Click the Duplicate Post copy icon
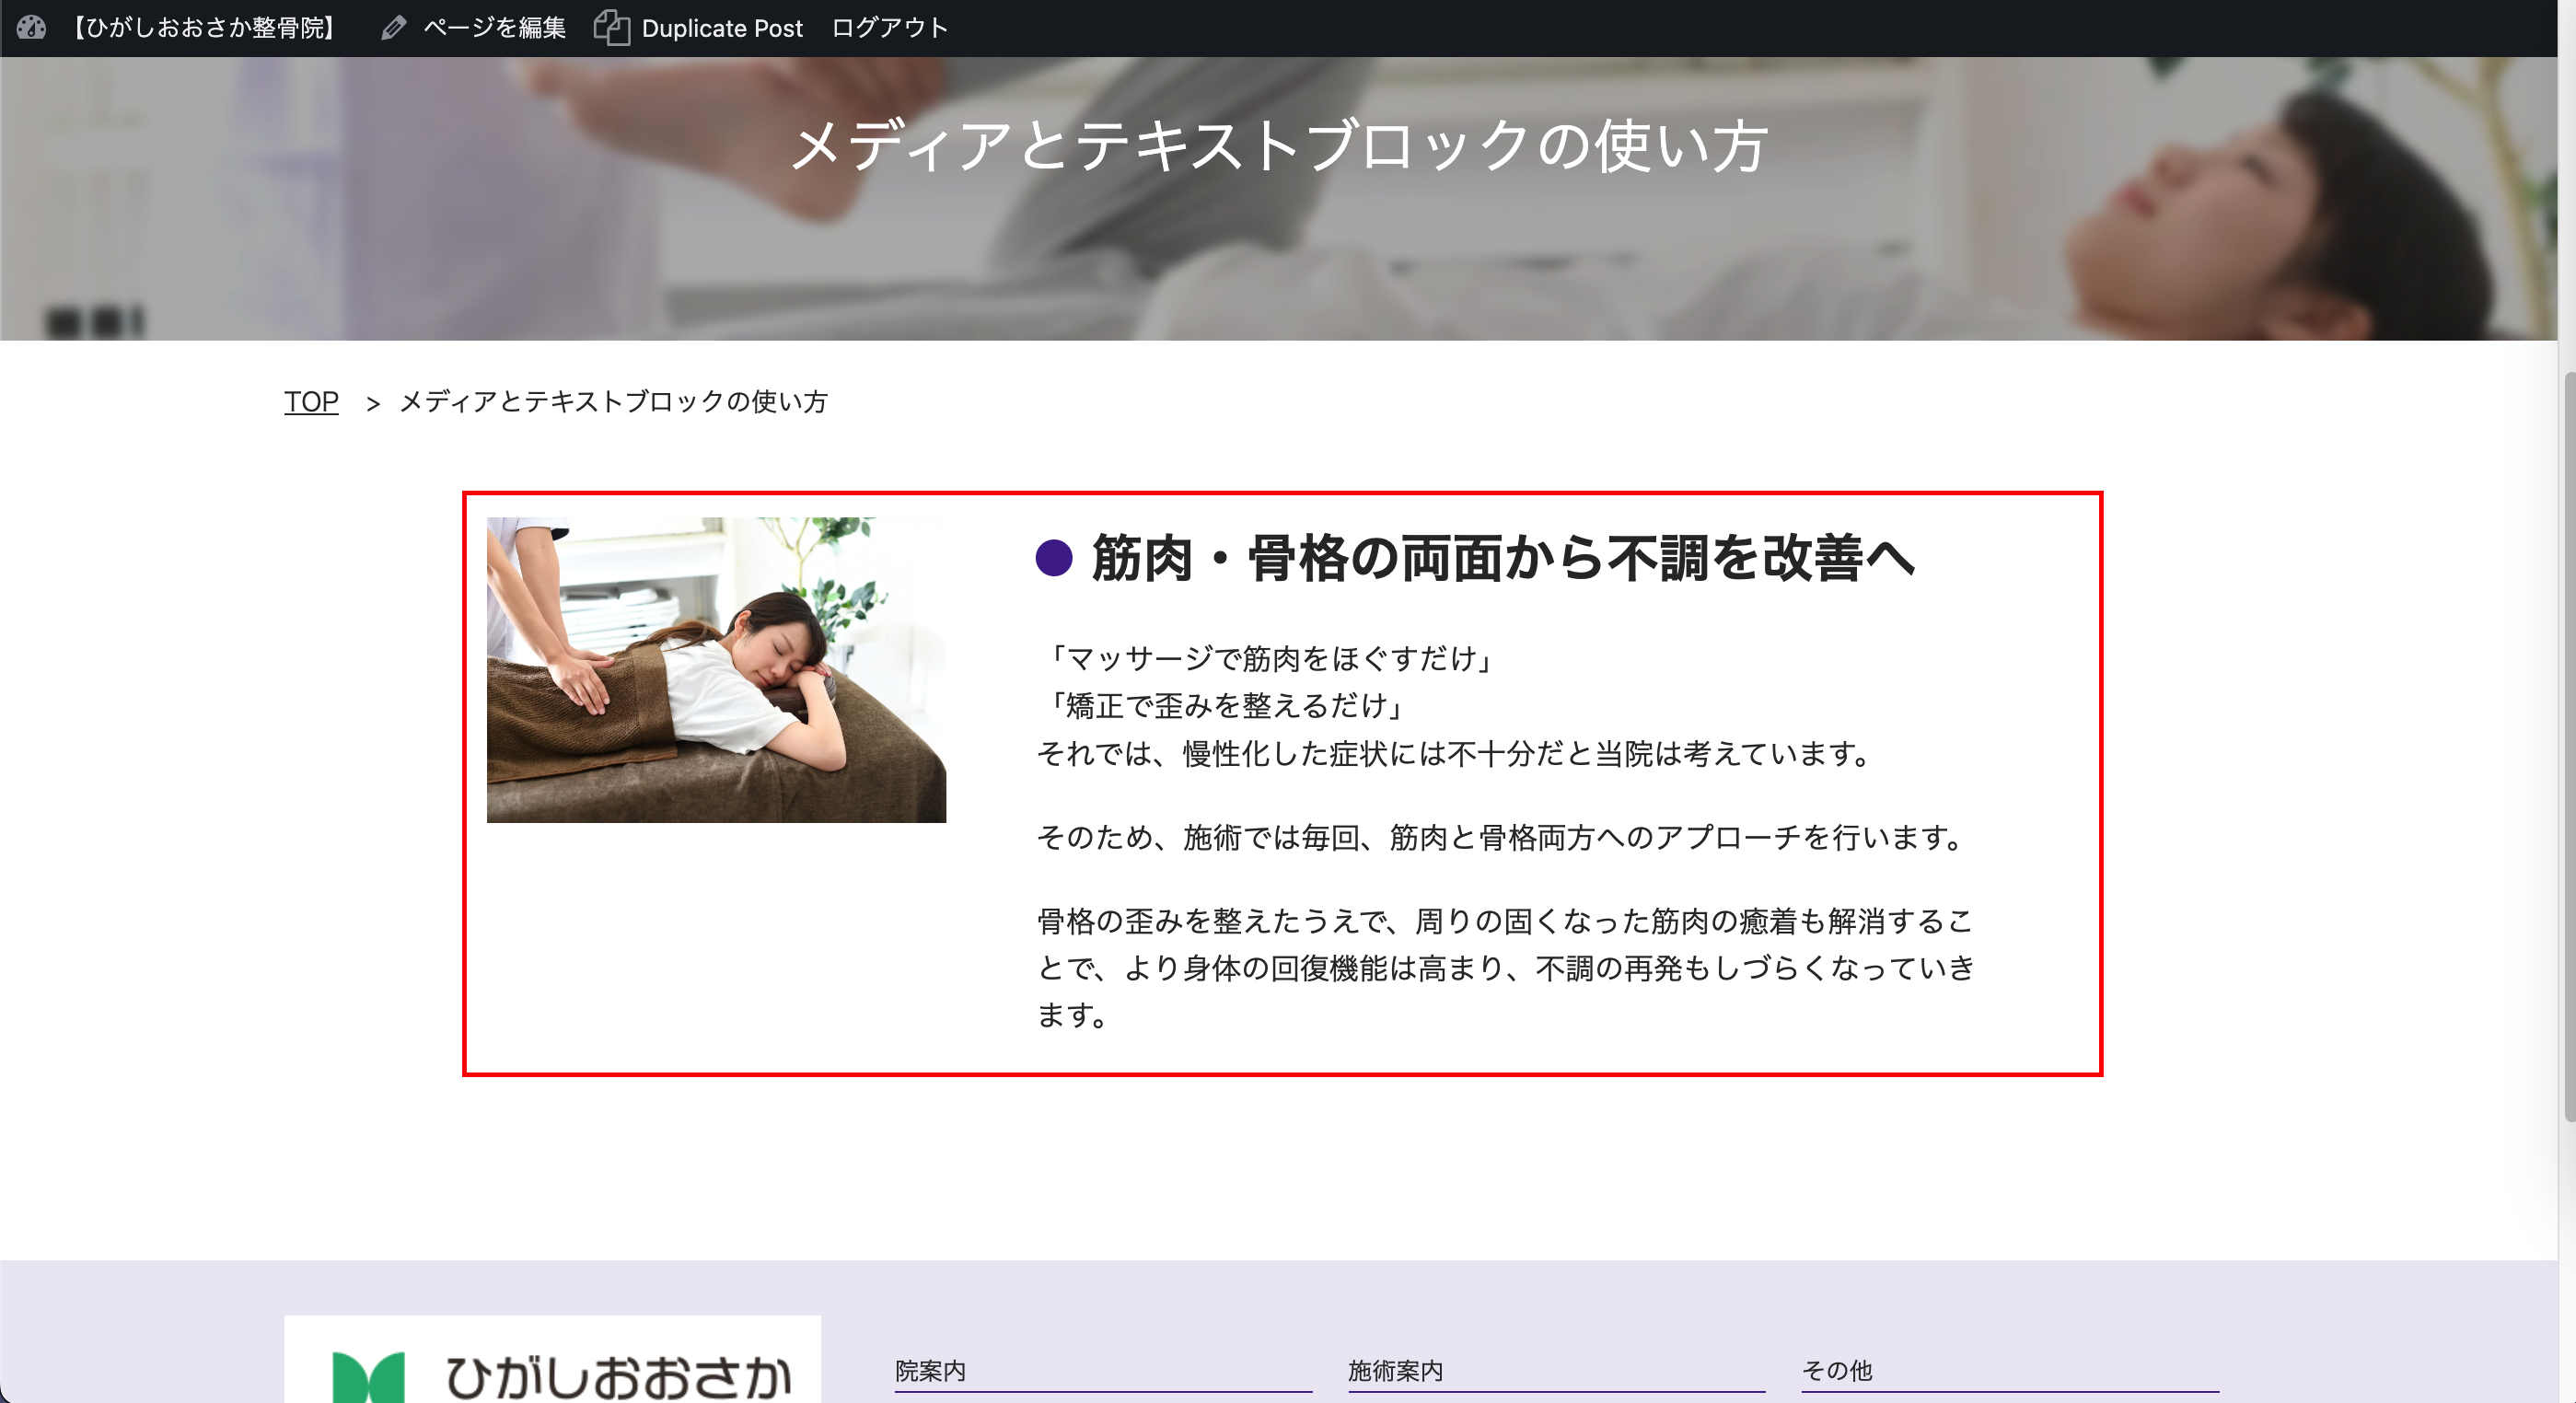 tap(612, 28)
